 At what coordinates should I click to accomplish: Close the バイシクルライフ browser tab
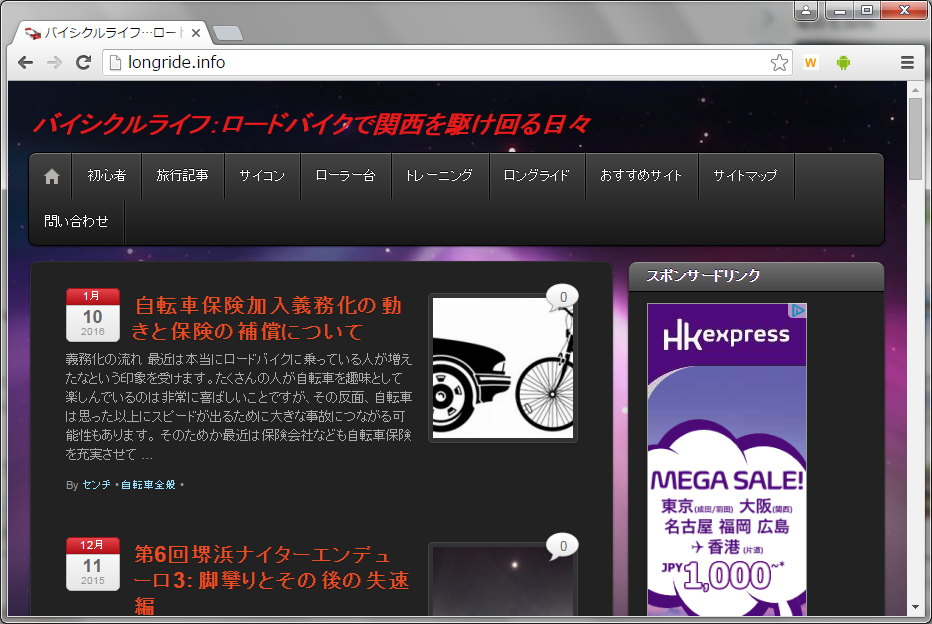(196, 33)
